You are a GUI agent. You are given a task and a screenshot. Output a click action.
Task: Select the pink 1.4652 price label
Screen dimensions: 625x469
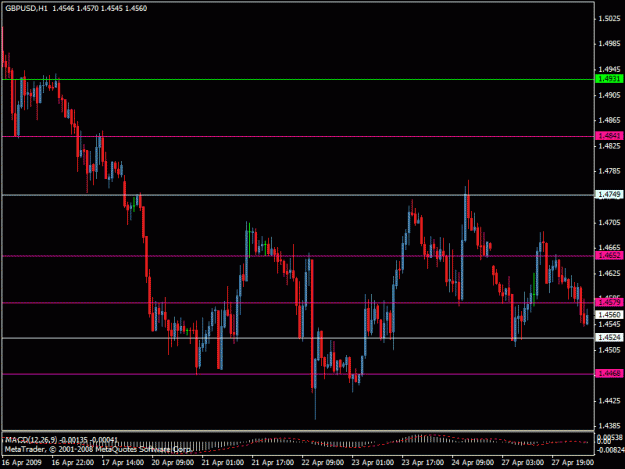(x=609, y=255)
